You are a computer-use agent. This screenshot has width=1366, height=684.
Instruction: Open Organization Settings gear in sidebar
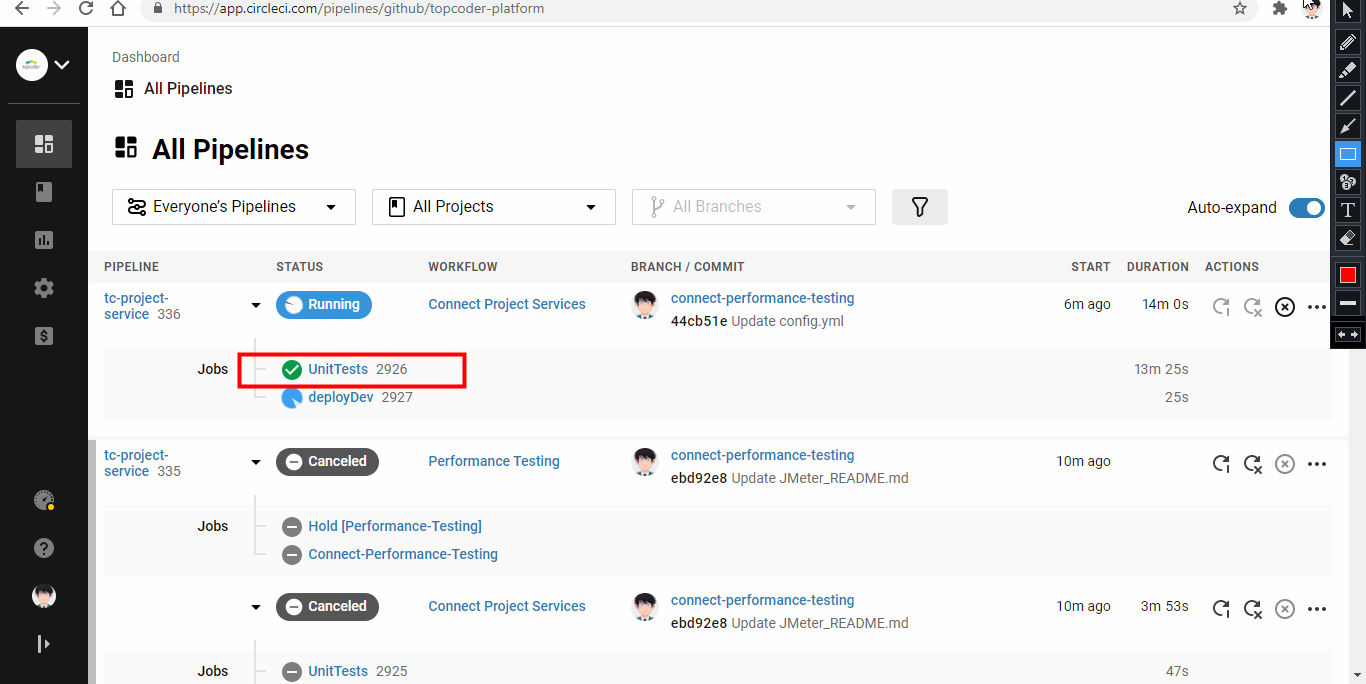(x=44, y=288)
